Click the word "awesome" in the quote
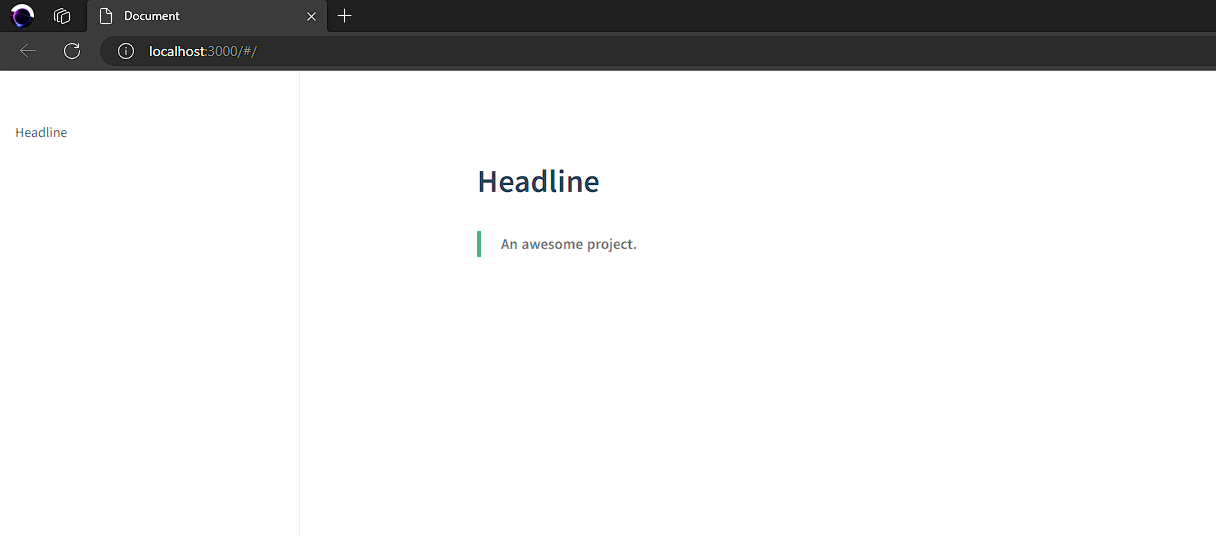 click(x=553, y=244)
